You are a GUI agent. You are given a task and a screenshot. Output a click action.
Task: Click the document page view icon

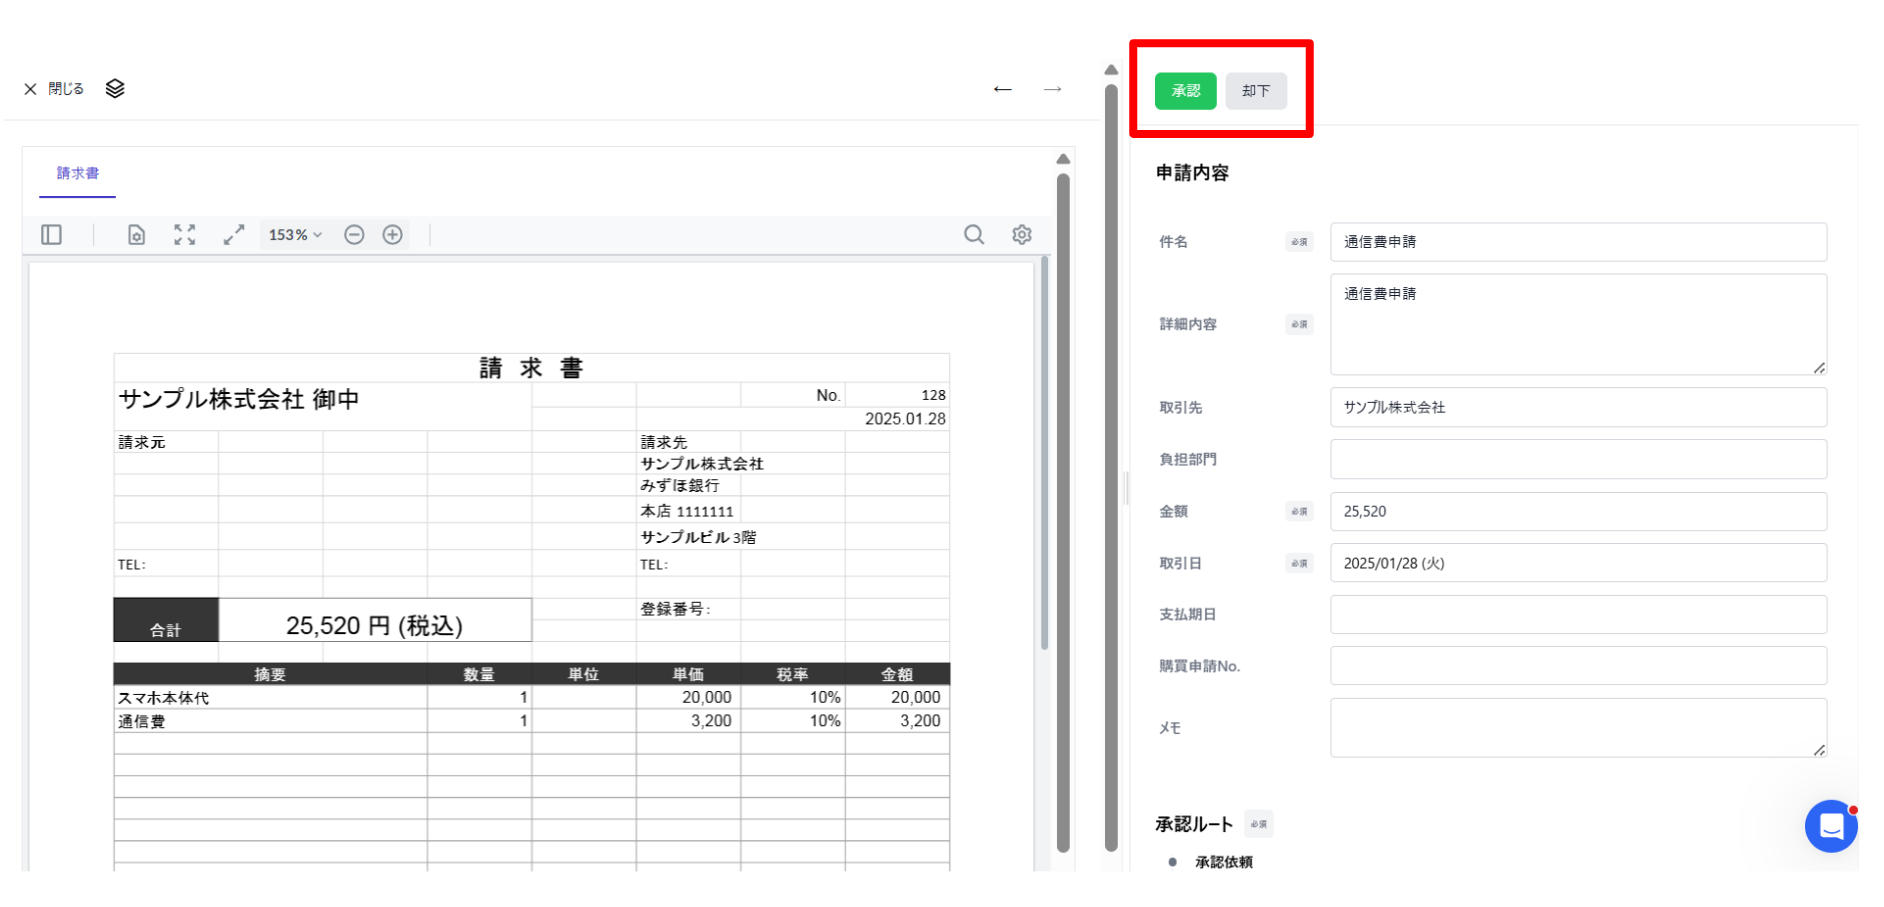(x=137, y=234)
